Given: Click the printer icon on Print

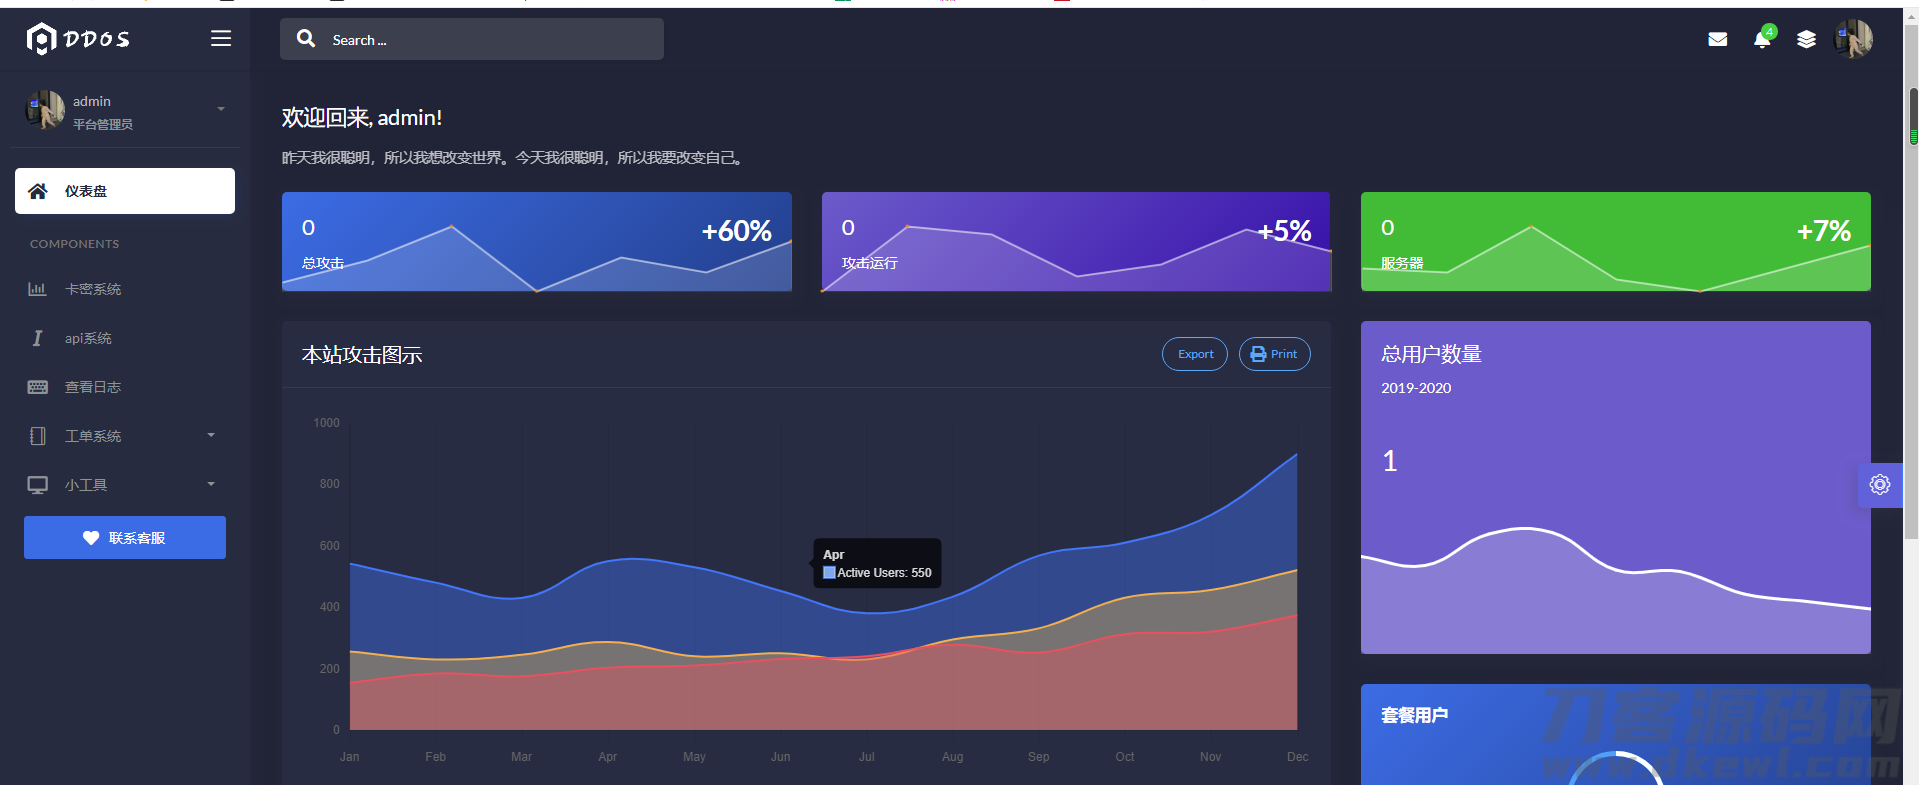Looking at the screenshot, I should (1258, 354).
